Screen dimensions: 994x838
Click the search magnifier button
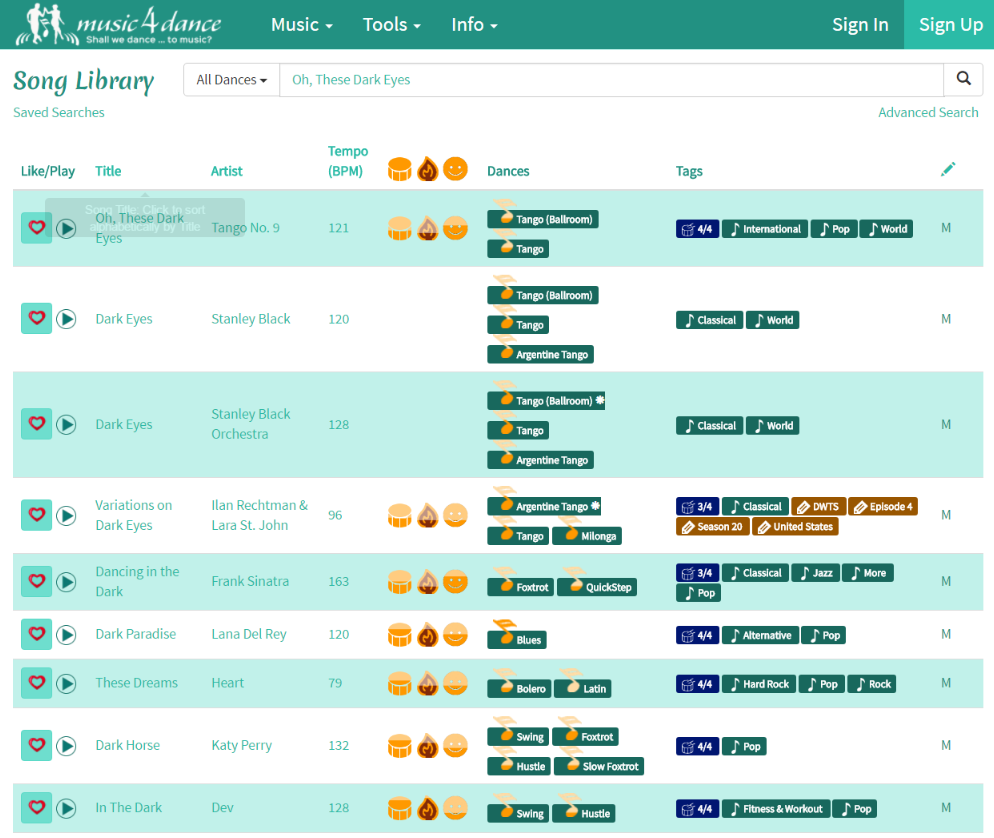point(963,80)
